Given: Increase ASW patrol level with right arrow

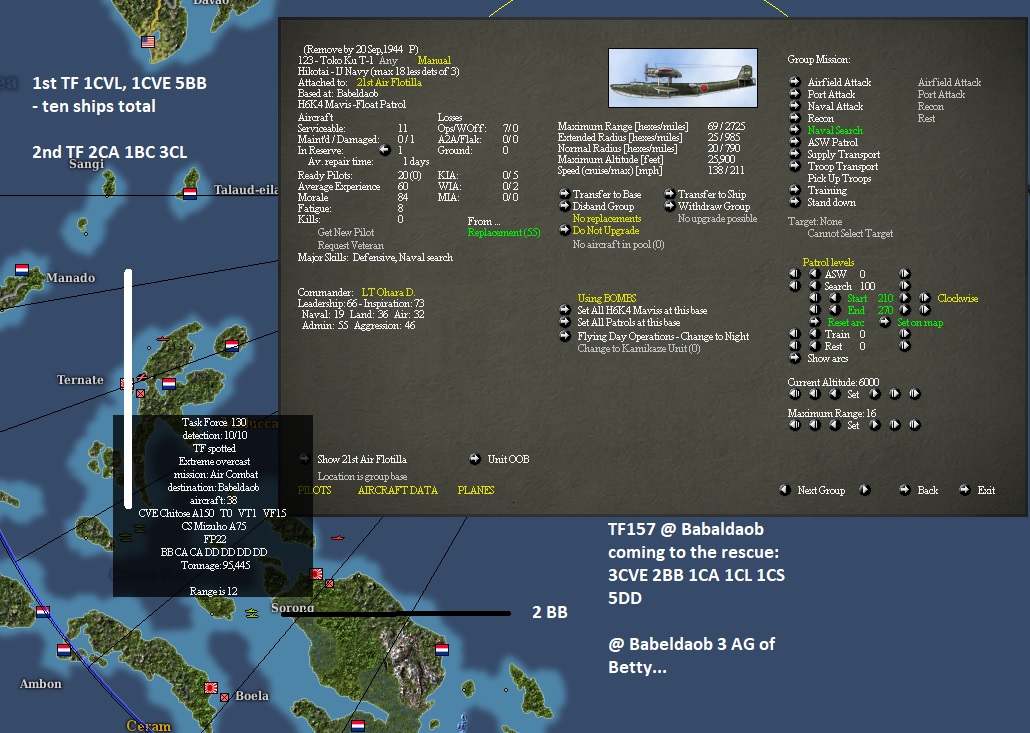Looking at the screenshot, I should (x=905, y=273).
